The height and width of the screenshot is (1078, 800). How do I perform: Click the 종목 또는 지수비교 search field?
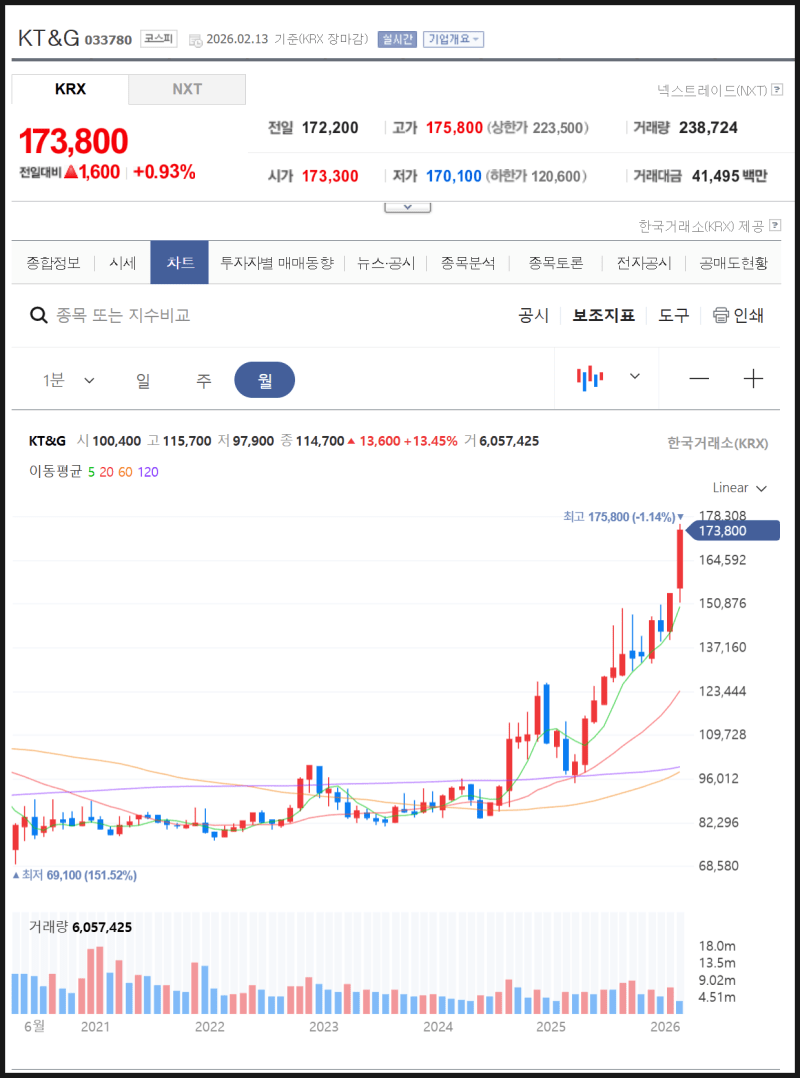(123, 316)
